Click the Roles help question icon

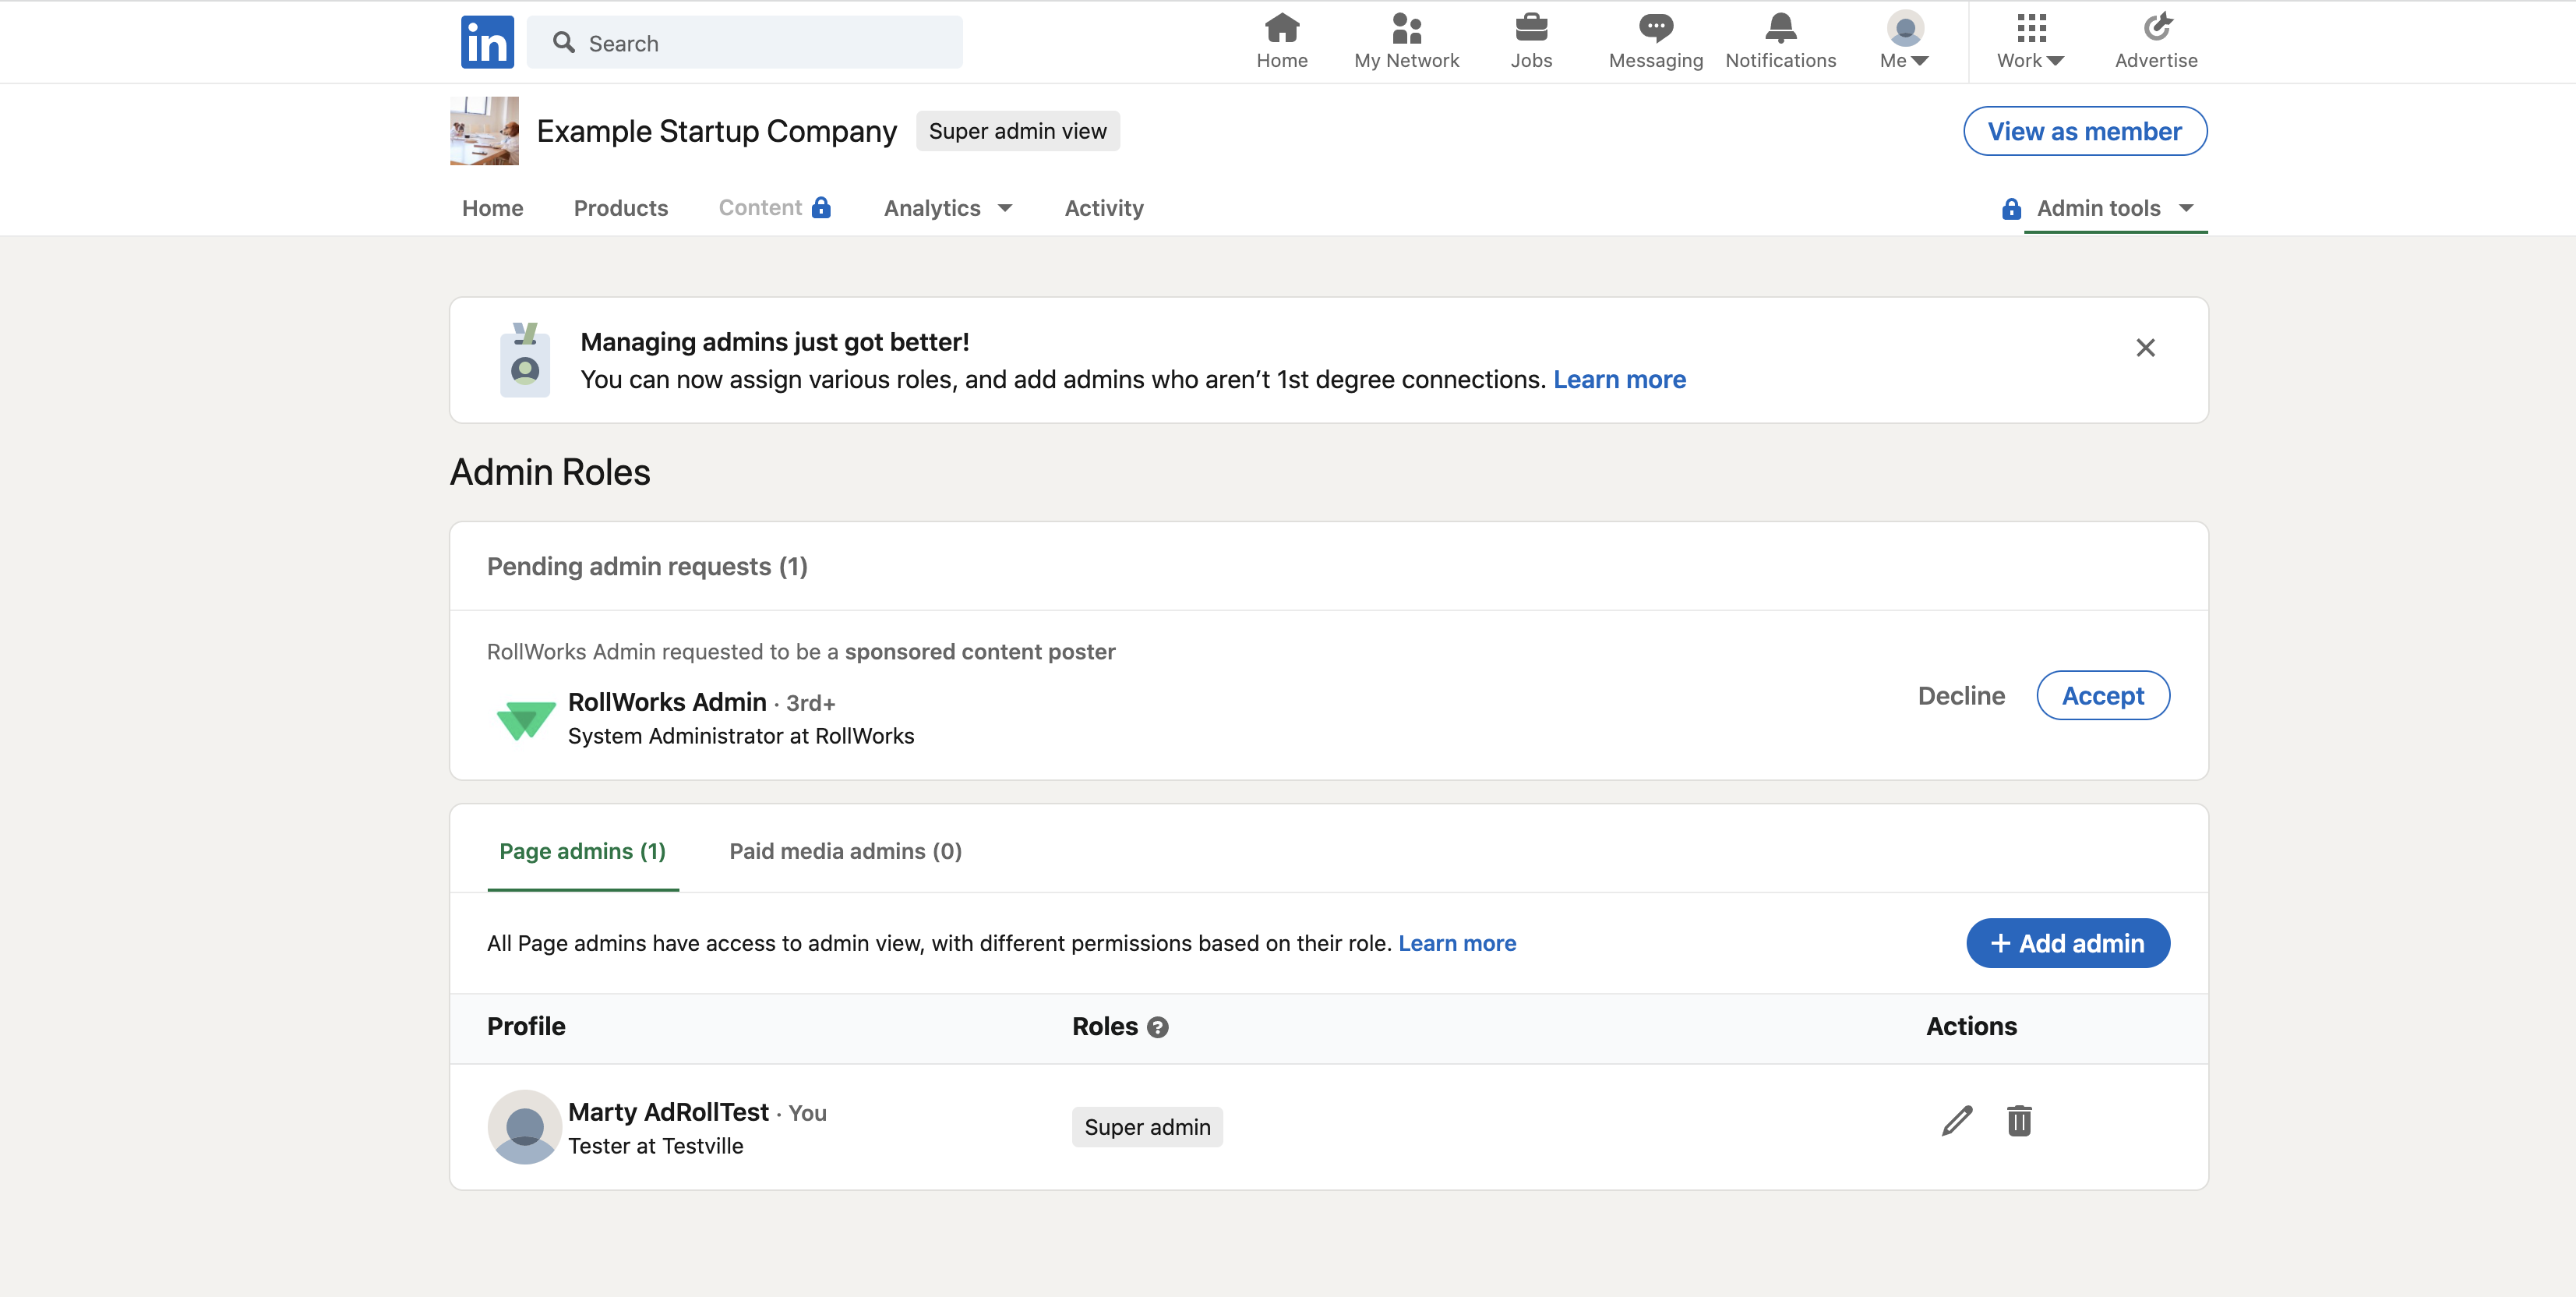[1157, 1027]
